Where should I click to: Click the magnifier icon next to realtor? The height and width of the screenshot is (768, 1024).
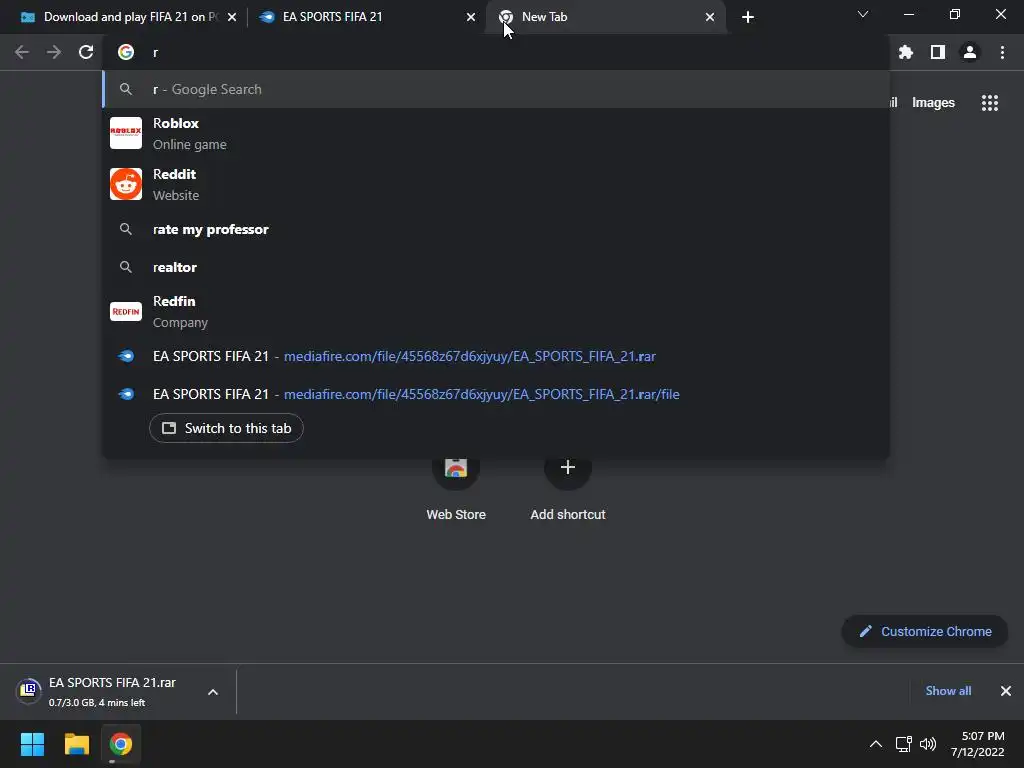click(x=126, y=267)
